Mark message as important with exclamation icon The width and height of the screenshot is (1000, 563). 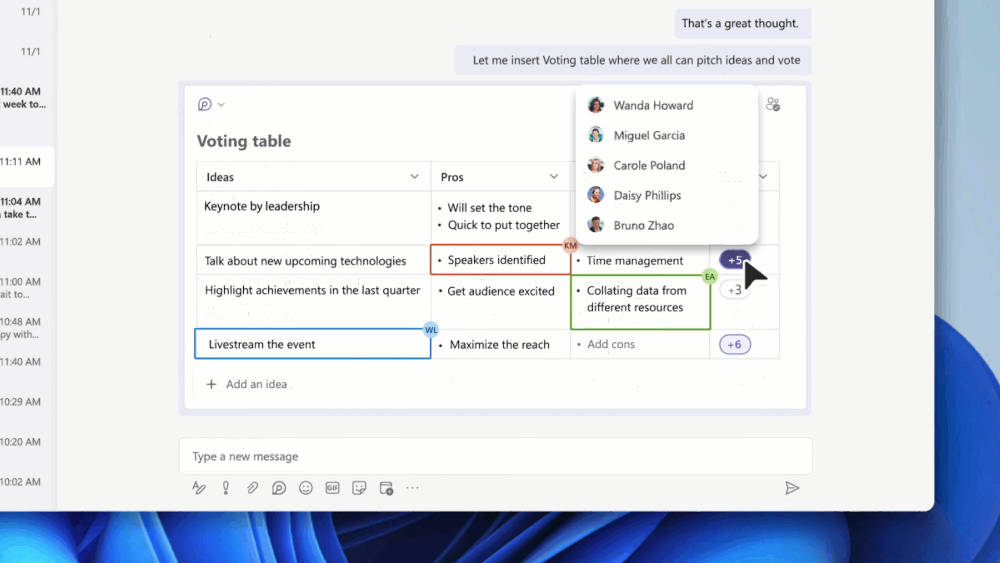[x=226, y=488]
